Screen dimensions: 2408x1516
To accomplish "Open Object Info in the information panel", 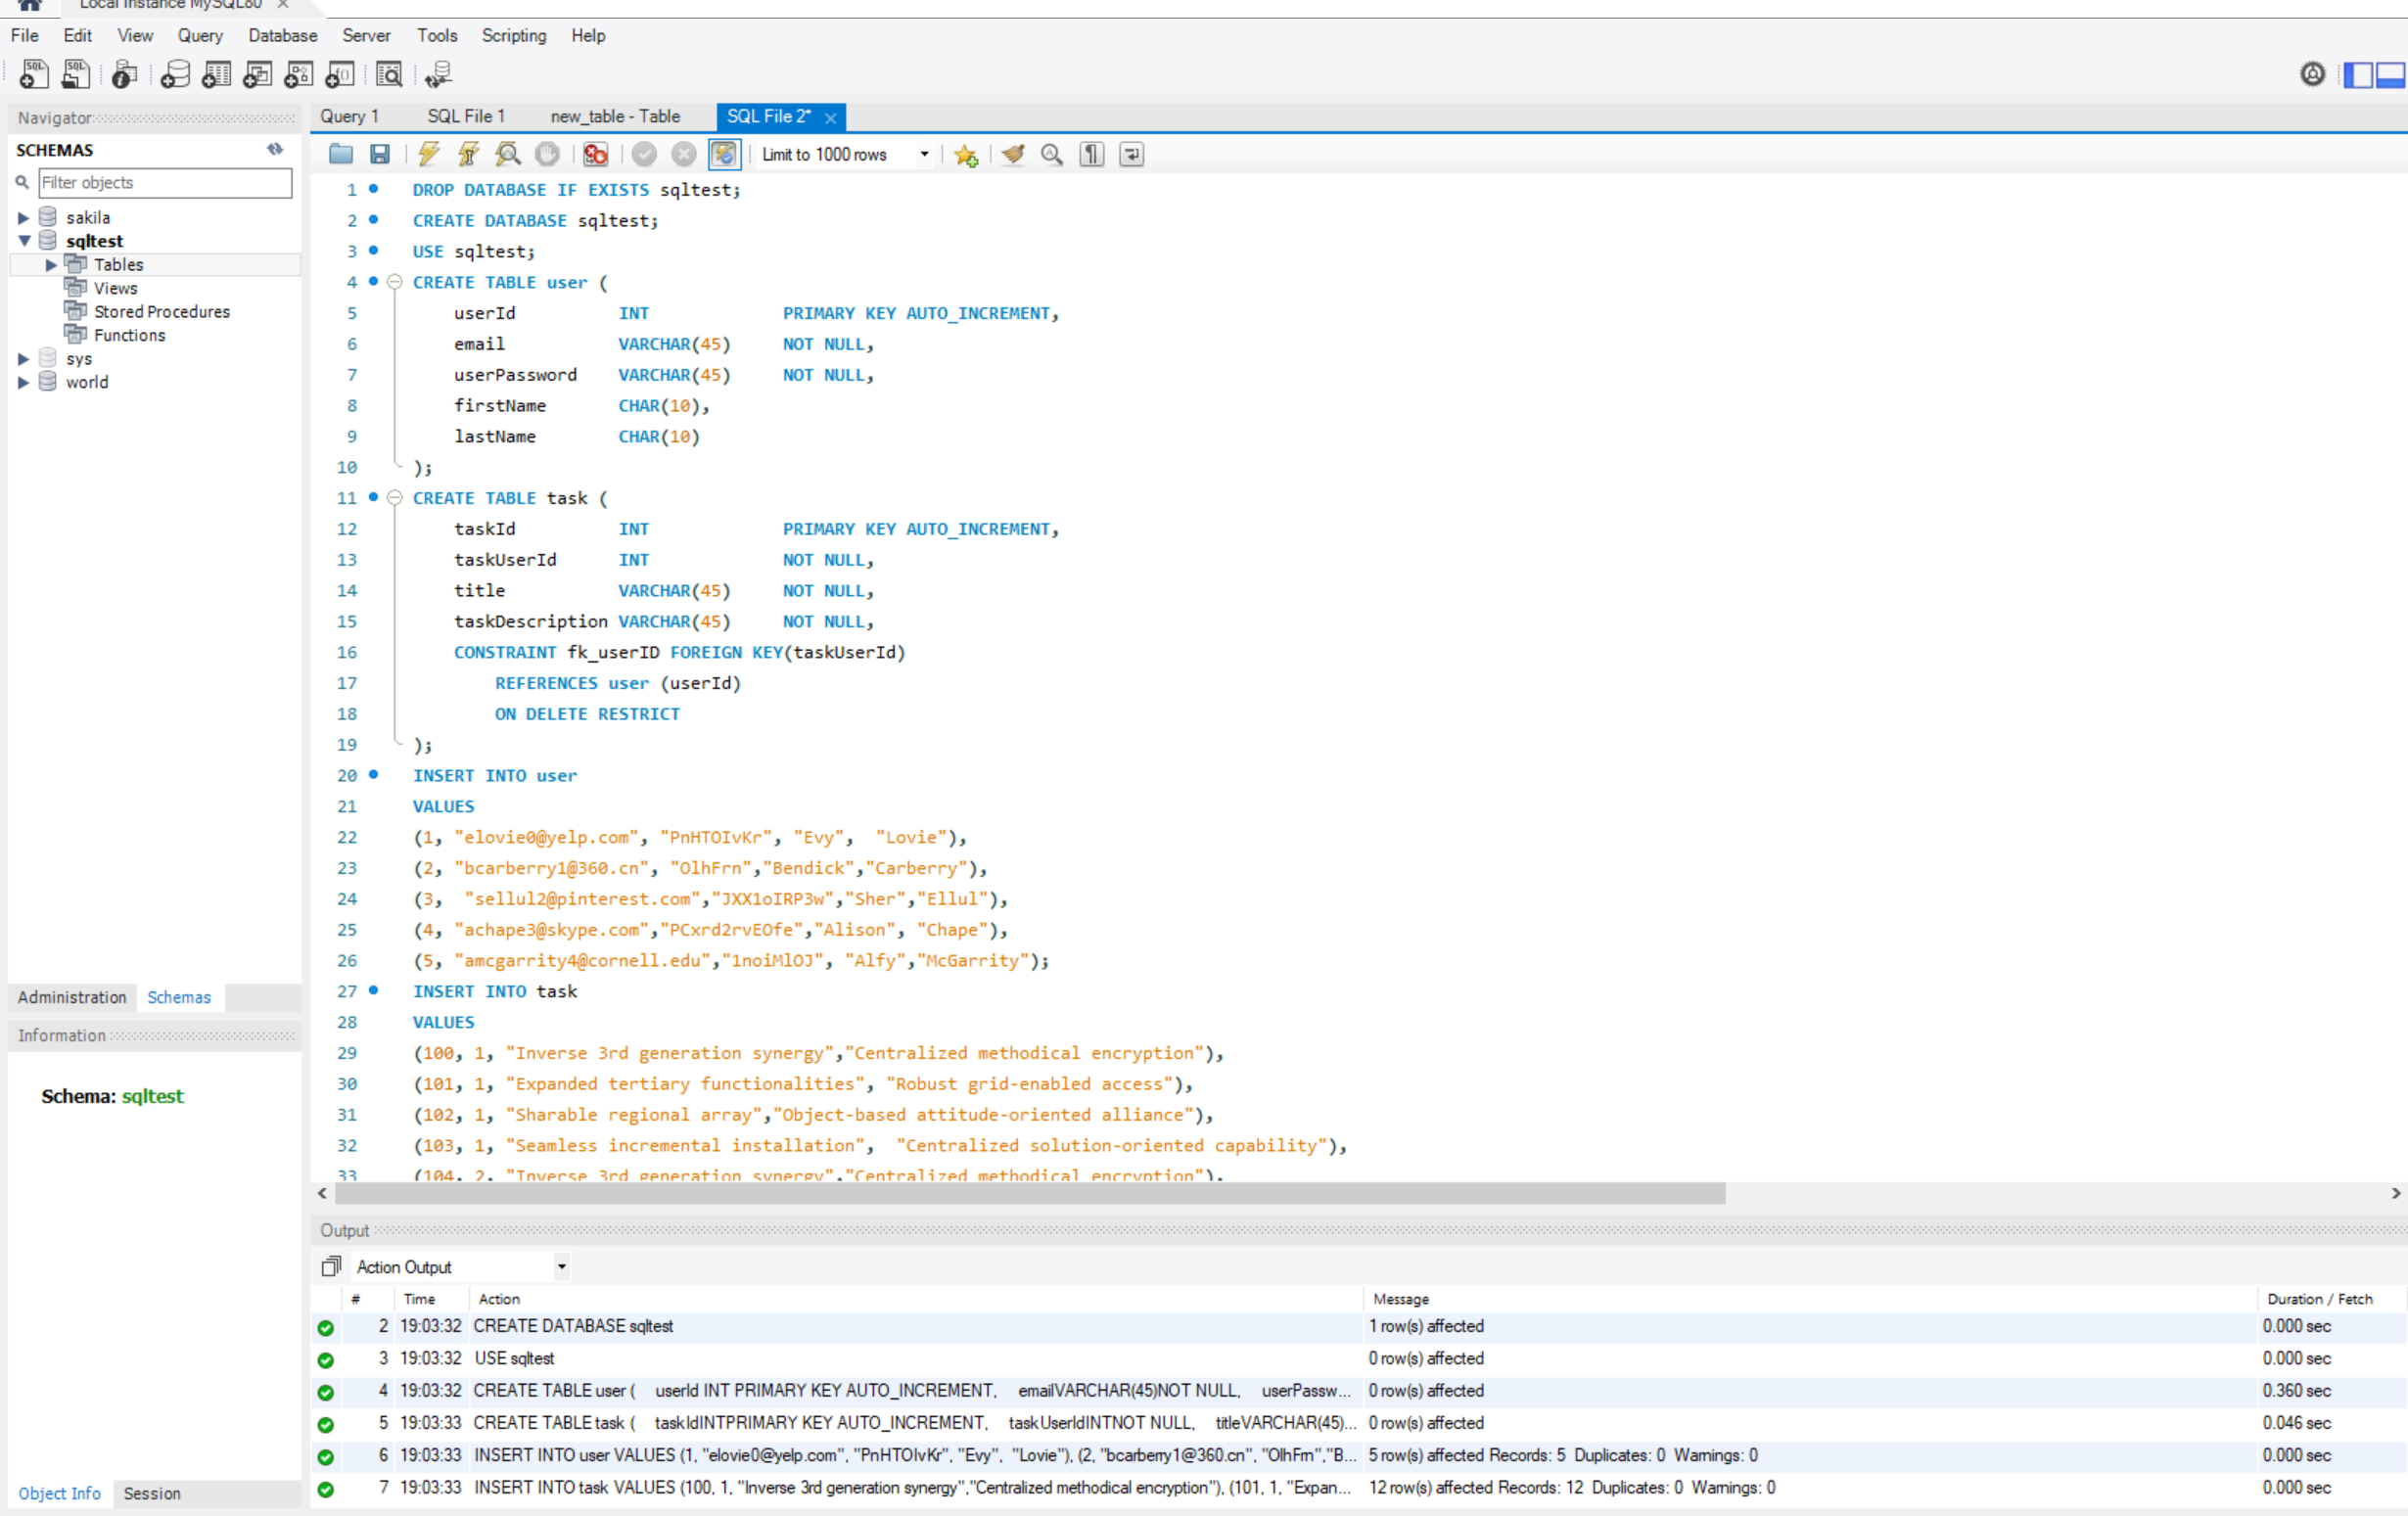I will pyautogui.click(x=59, y=1493).
